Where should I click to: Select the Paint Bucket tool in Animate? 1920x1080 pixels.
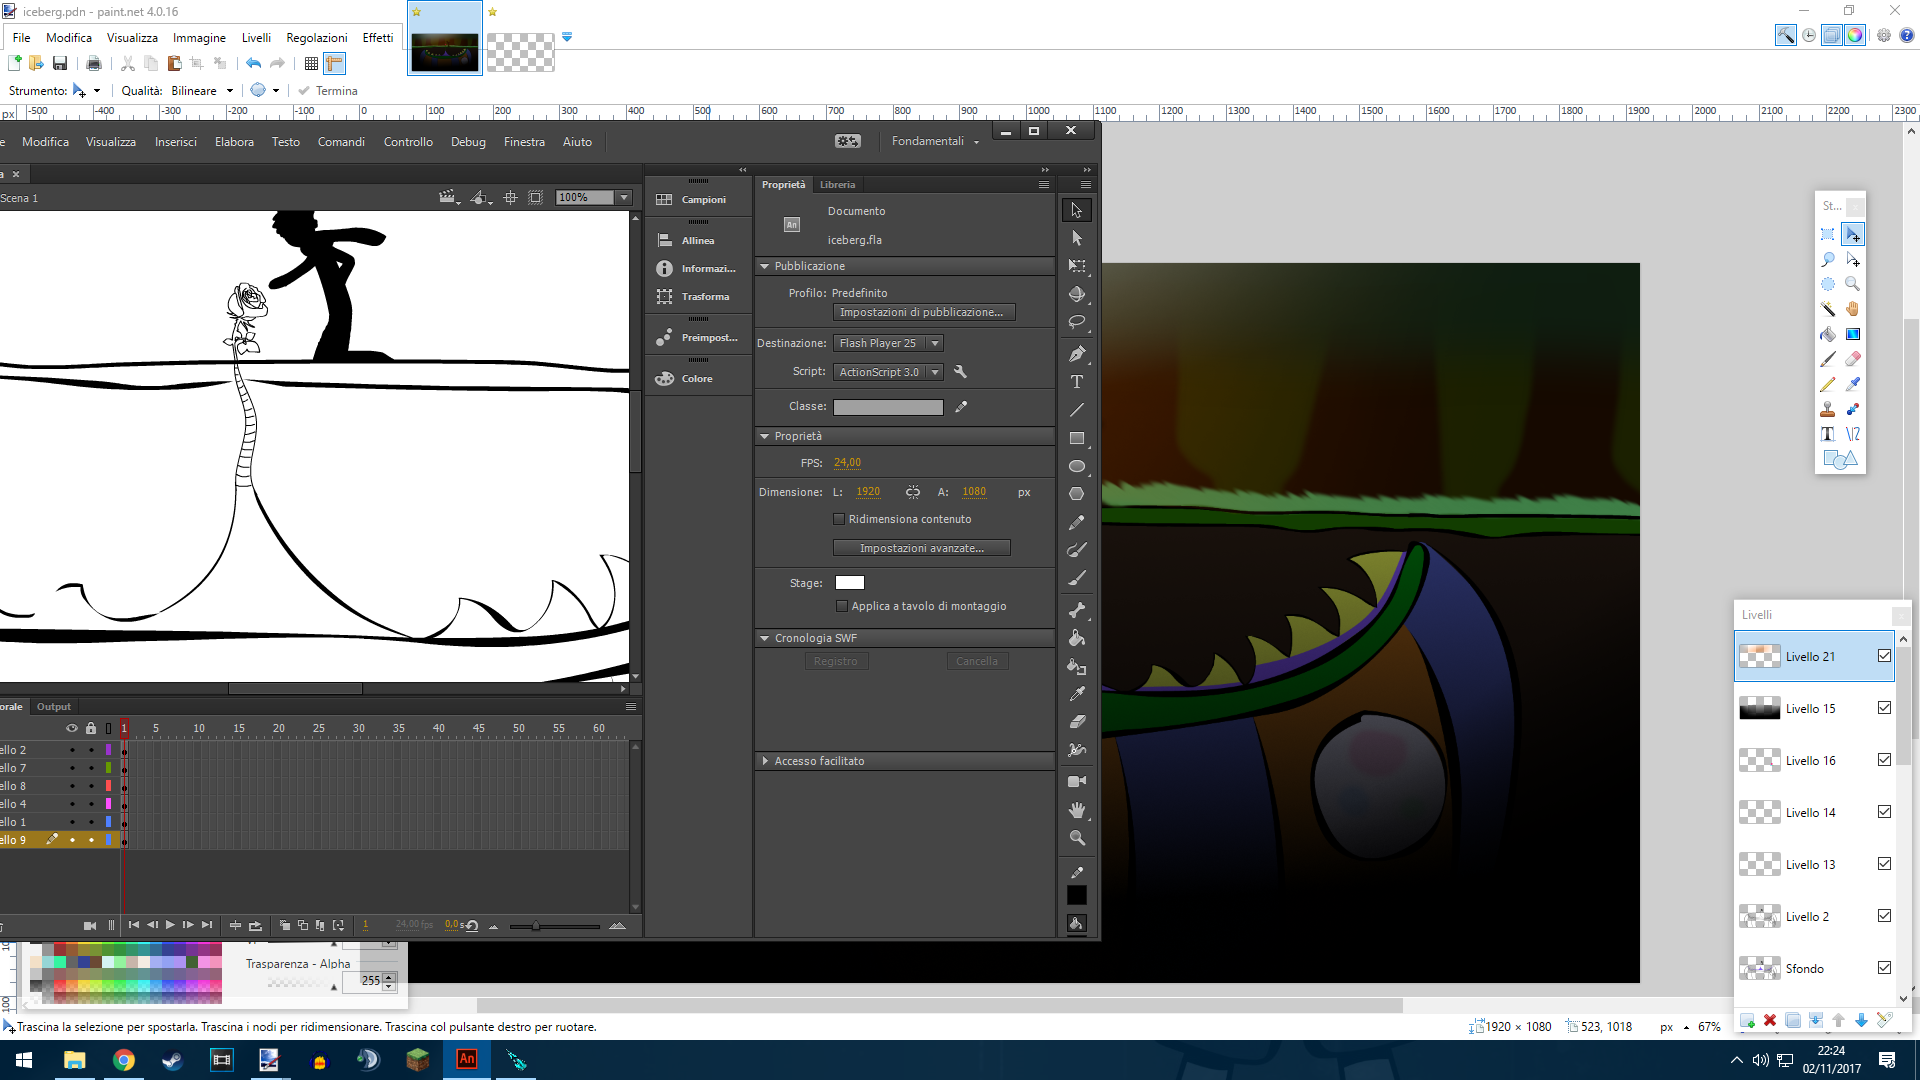(x=1077, y=638)
